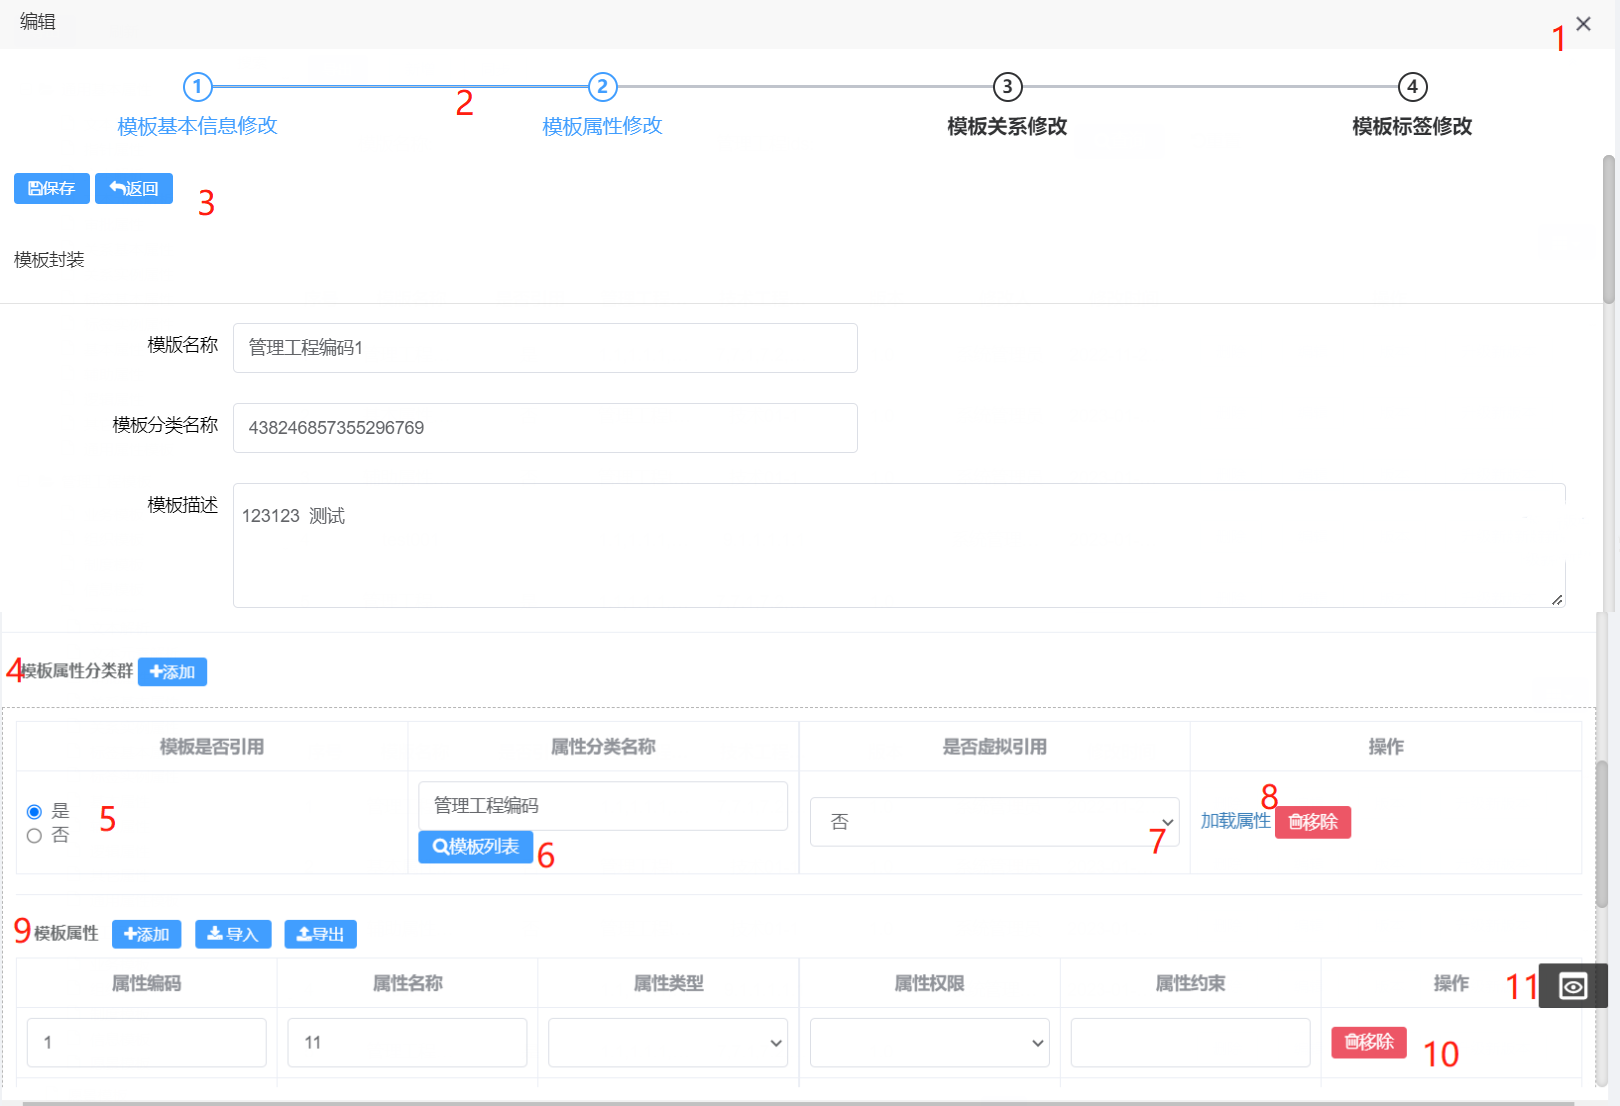This screenshot has width=1620, height=1106.
Task: Click the 模版名称 input field
Action: [x=545, y=348]
